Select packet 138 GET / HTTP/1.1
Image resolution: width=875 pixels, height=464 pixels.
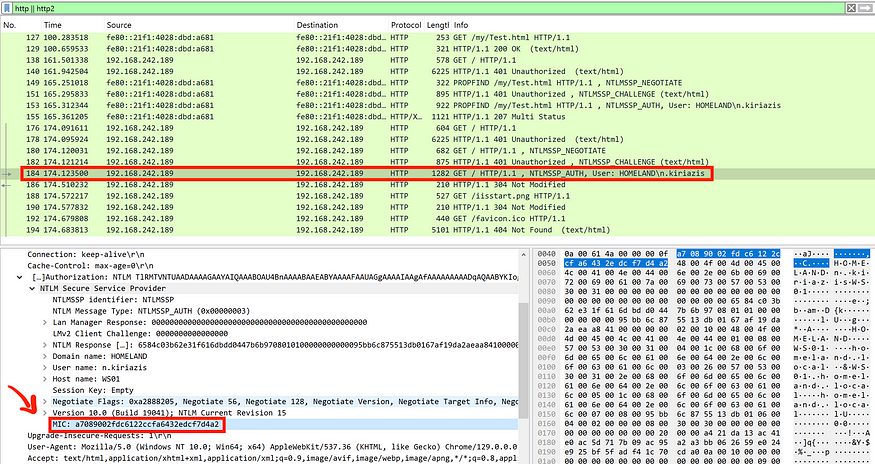click(x=438, y=60)
